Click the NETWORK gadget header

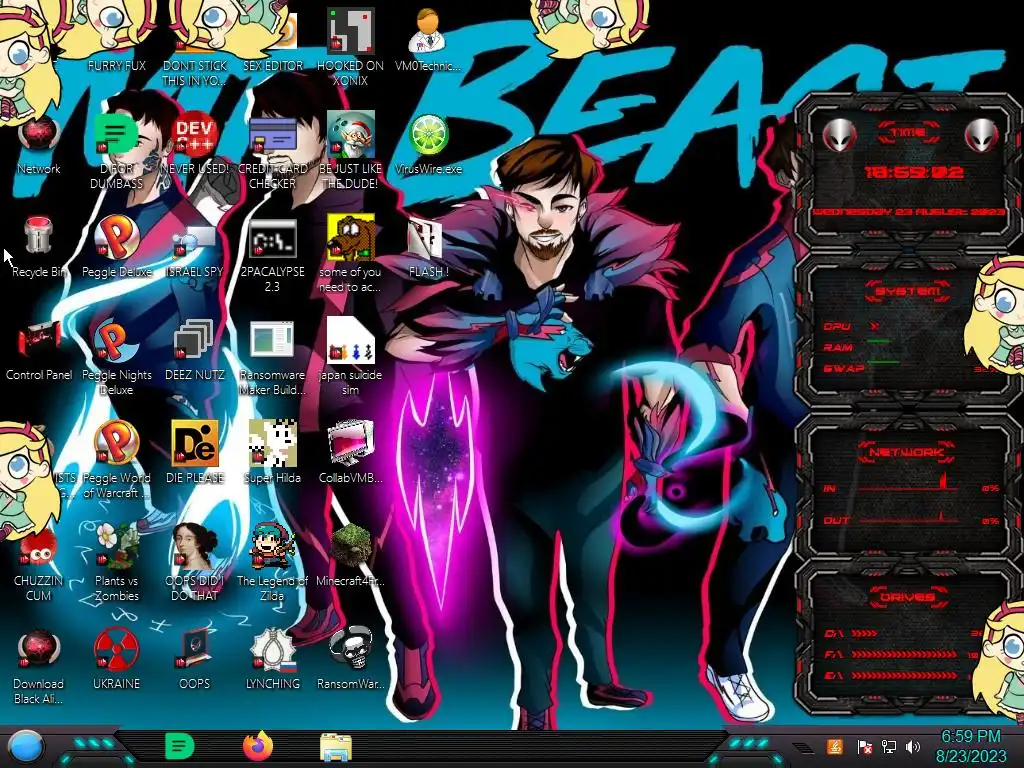(906, 452)
